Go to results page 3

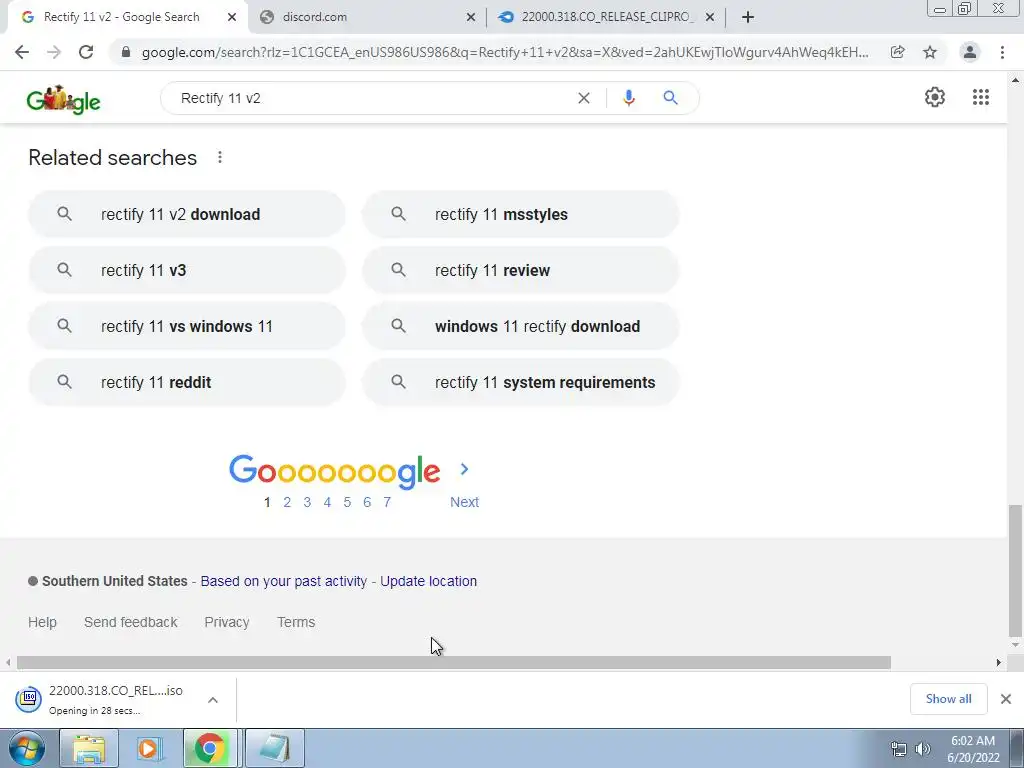(307, 502)
